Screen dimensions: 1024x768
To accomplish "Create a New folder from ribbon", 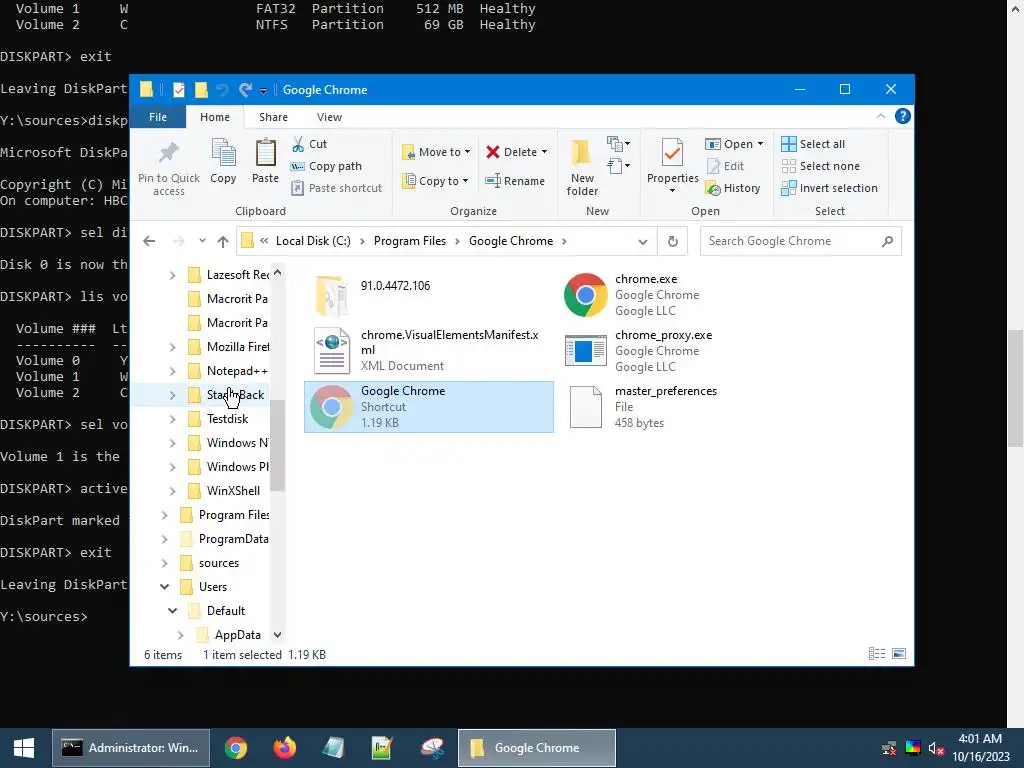I will click(x=582, y=167).
